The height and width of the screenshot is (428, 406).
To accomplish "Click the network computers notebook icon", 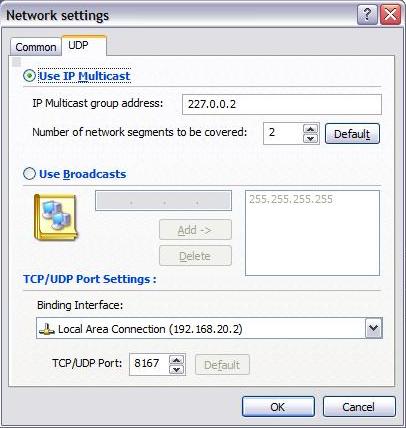I will pos(56,217).
